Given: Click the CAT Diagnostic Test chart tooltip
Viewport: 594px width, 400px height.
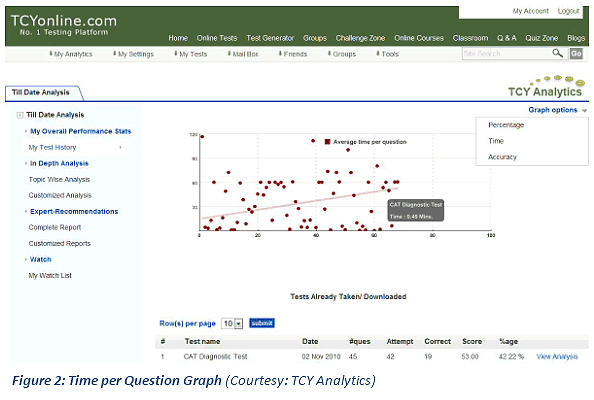Looking at the screenshot, I should (415, 210).
